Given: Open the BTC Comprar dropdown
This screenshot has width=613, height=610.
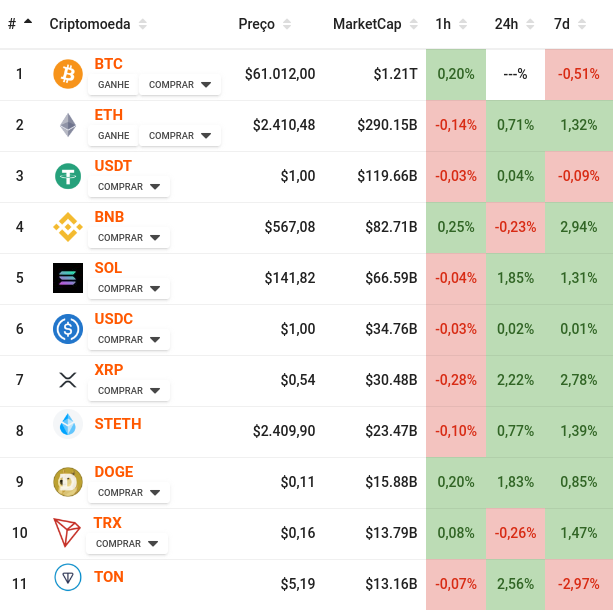Looking at the screenshot, I should [180, 85].
